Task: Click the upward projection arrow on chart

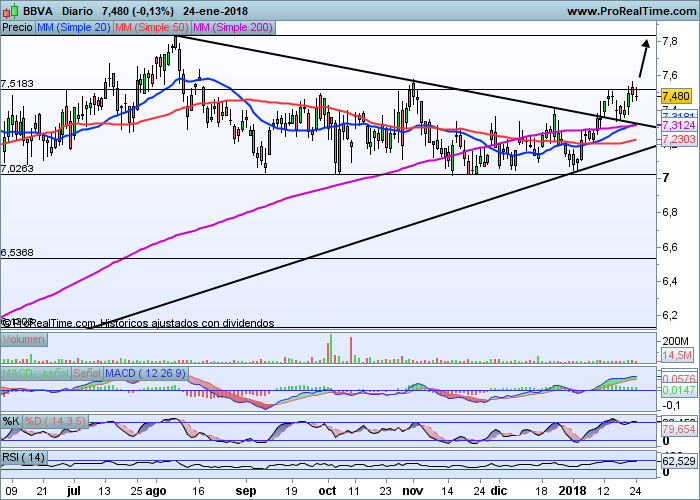Action: [640, 60]
